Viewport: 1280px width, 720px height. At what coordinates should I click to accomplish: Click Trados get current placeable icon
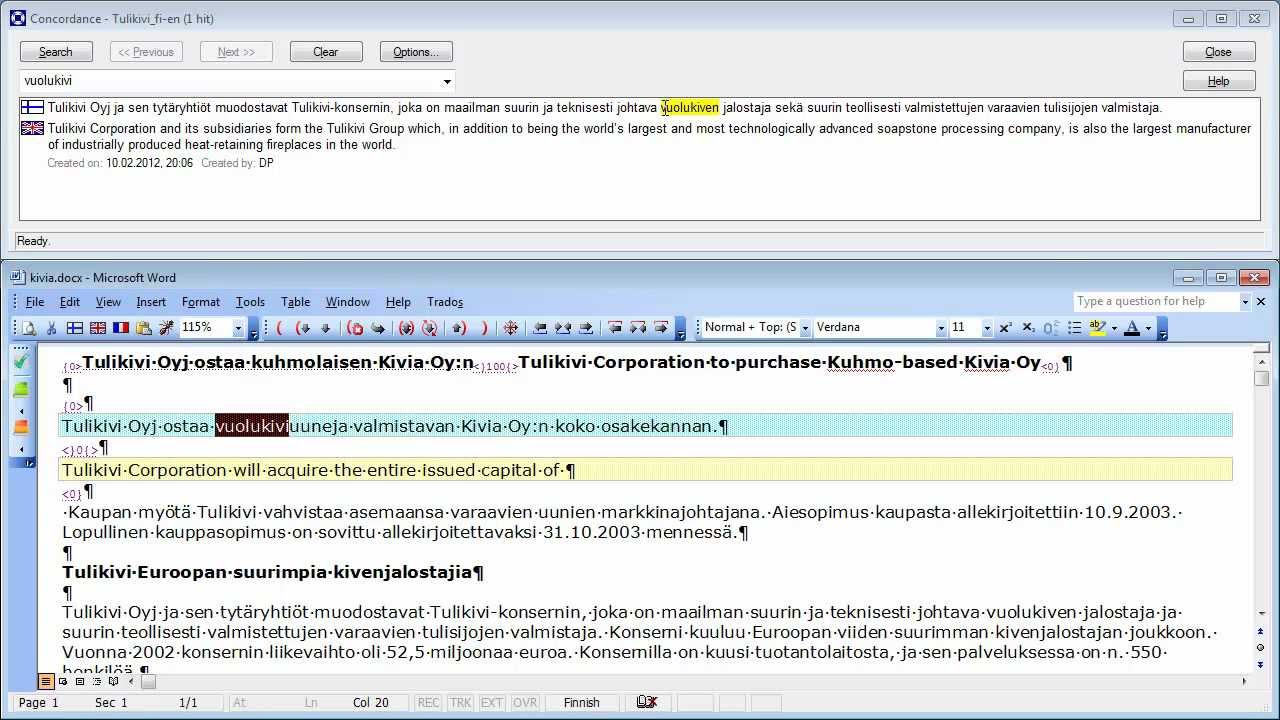pyautogui.click(x=563, y=327)
